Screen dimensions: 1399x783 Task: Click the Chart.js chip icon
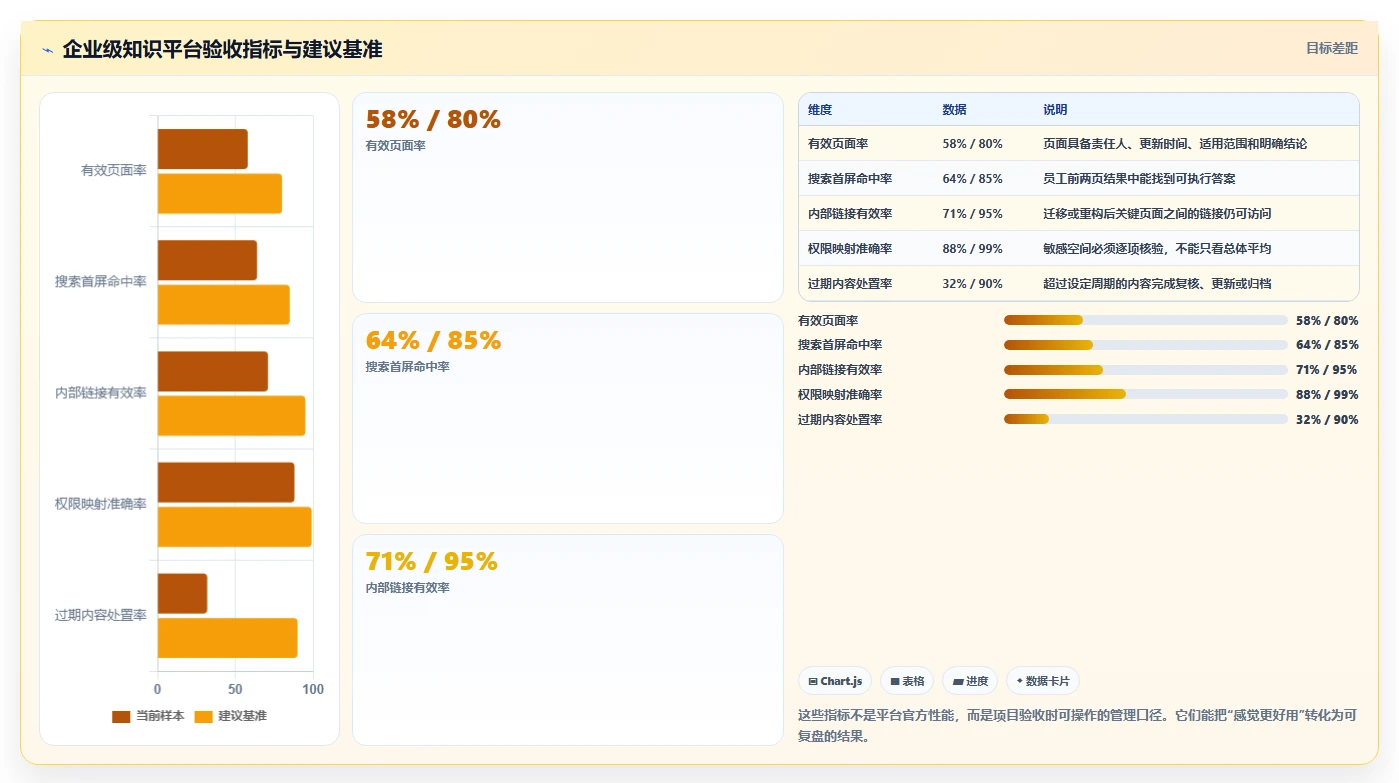click(x=813, y=682)
